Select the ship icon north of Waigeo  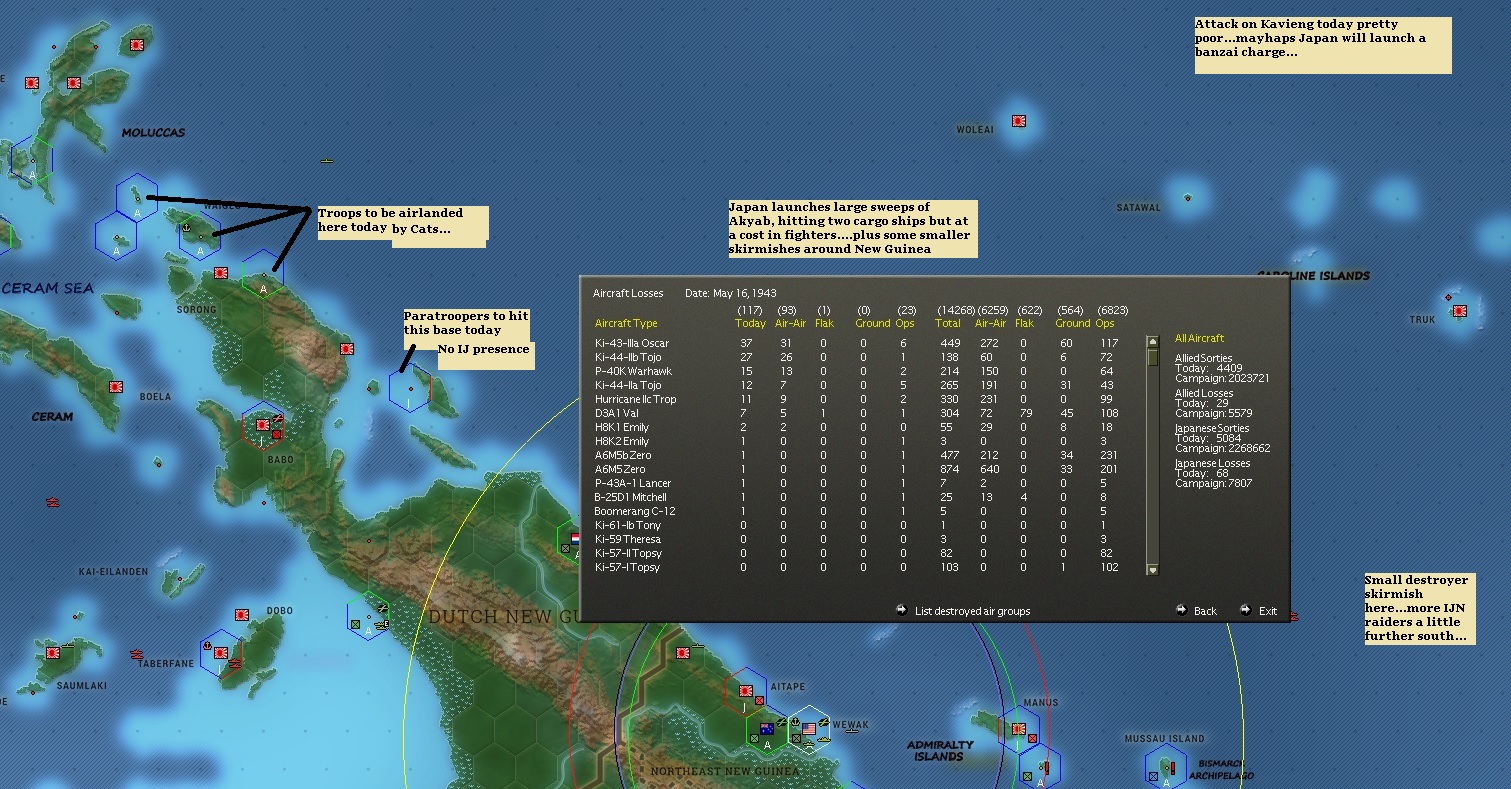(327, 160)
